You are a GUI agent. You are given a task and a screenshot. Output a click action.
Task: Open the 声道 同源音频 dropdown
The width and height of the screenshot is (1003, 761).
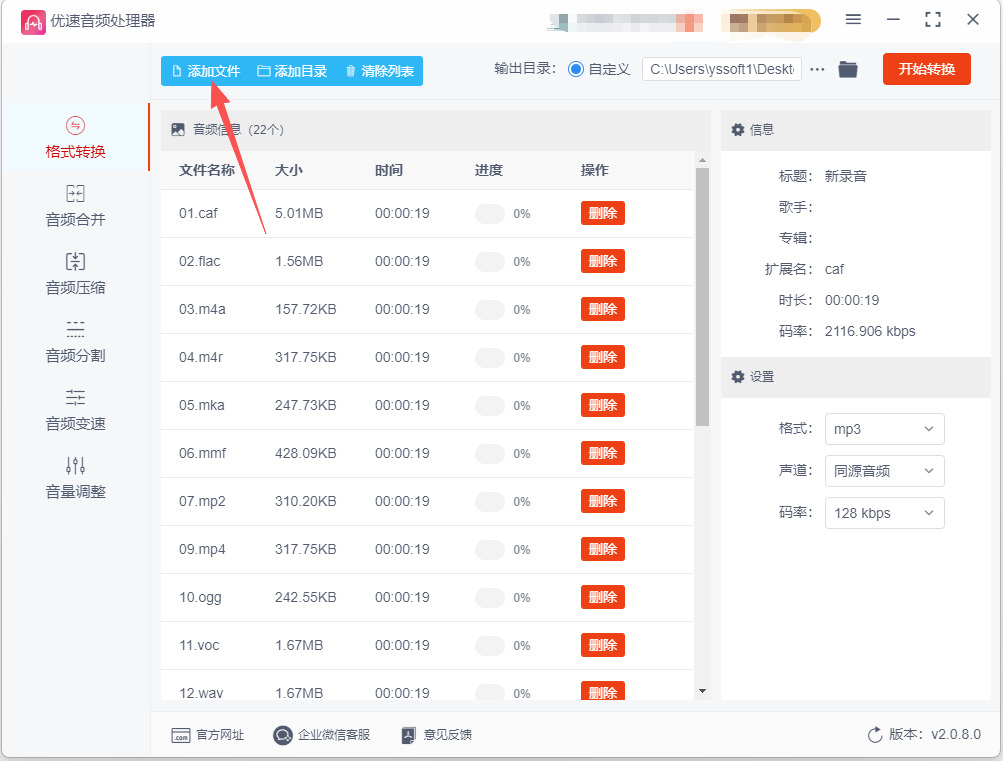pyautogui.click(x=884, y=471)
